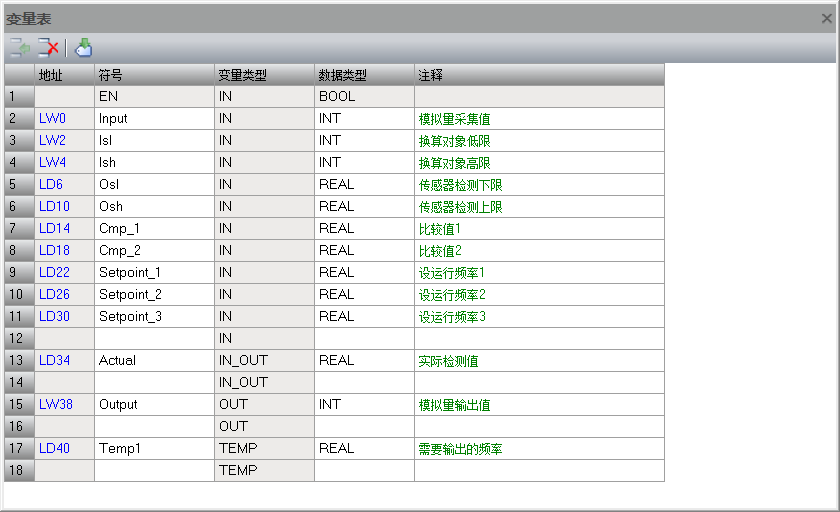Click the EN symbol cell
The height and width of the screenshot is (512, 840).
[154, 96]
